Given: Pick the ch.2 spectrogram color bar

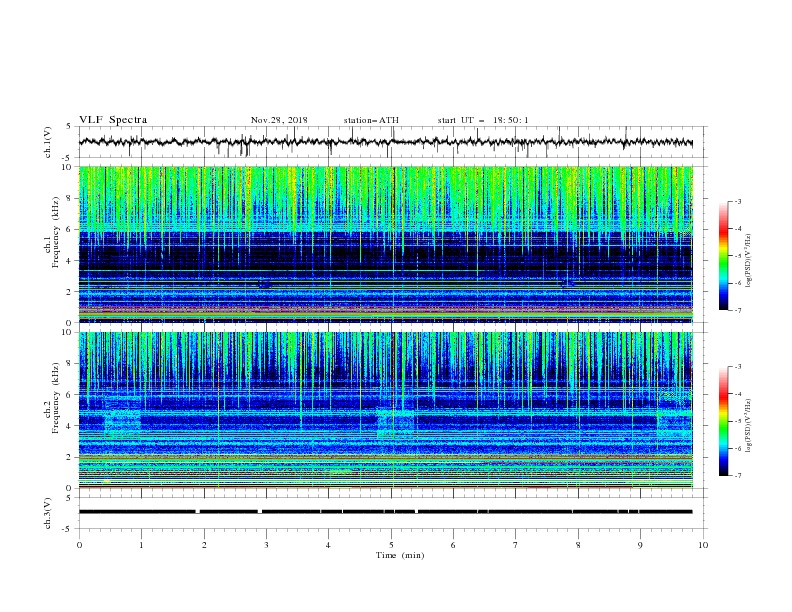Looking at the screenshot, I should 723,421.
